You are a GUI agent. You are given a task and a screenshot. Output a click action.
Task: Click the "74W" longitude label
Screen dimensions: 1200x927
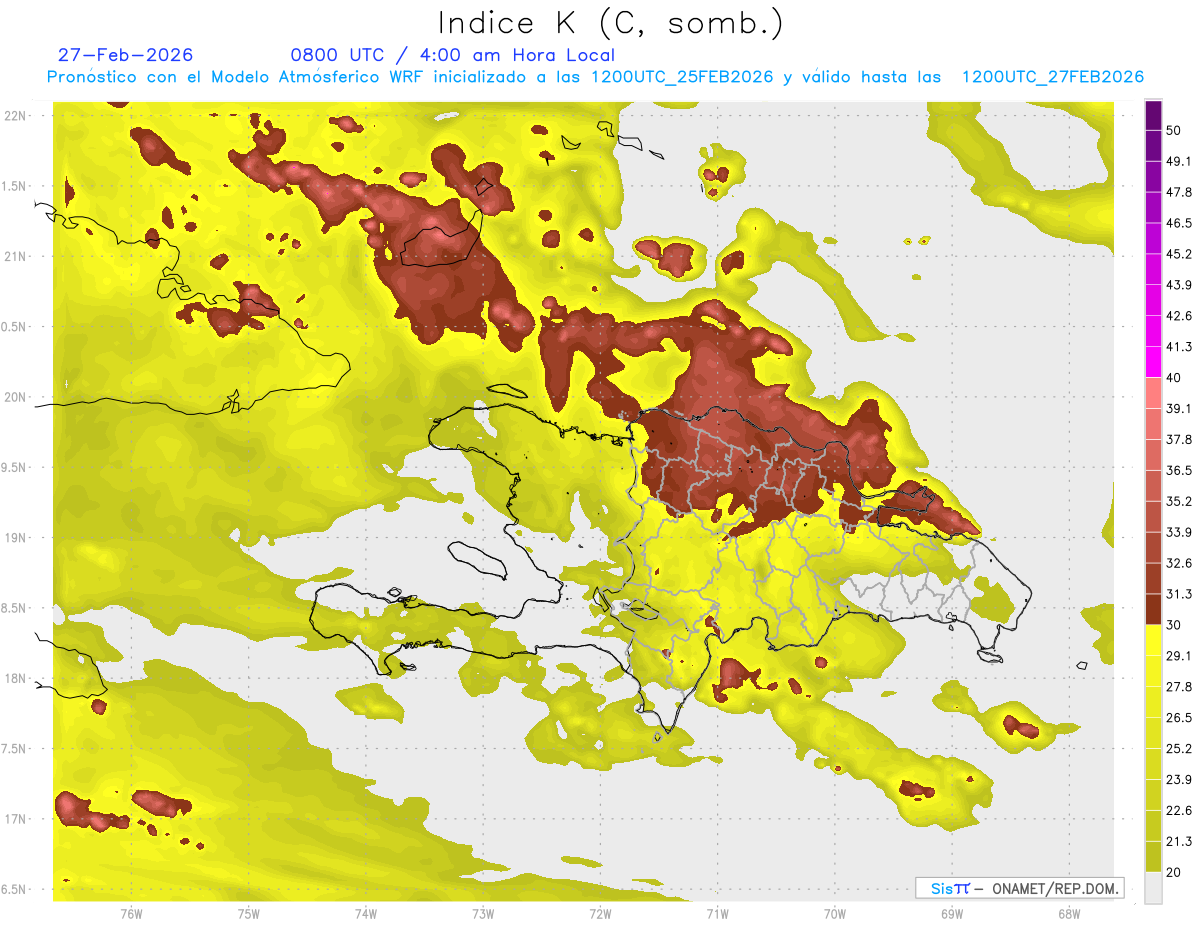click(x=366, y=913)
